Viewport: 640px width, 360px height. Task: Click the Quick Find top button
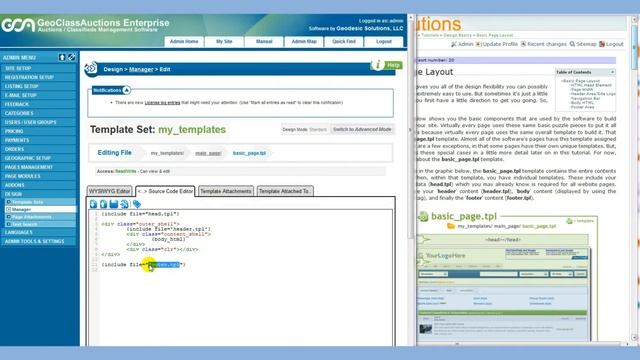point(344,42)
